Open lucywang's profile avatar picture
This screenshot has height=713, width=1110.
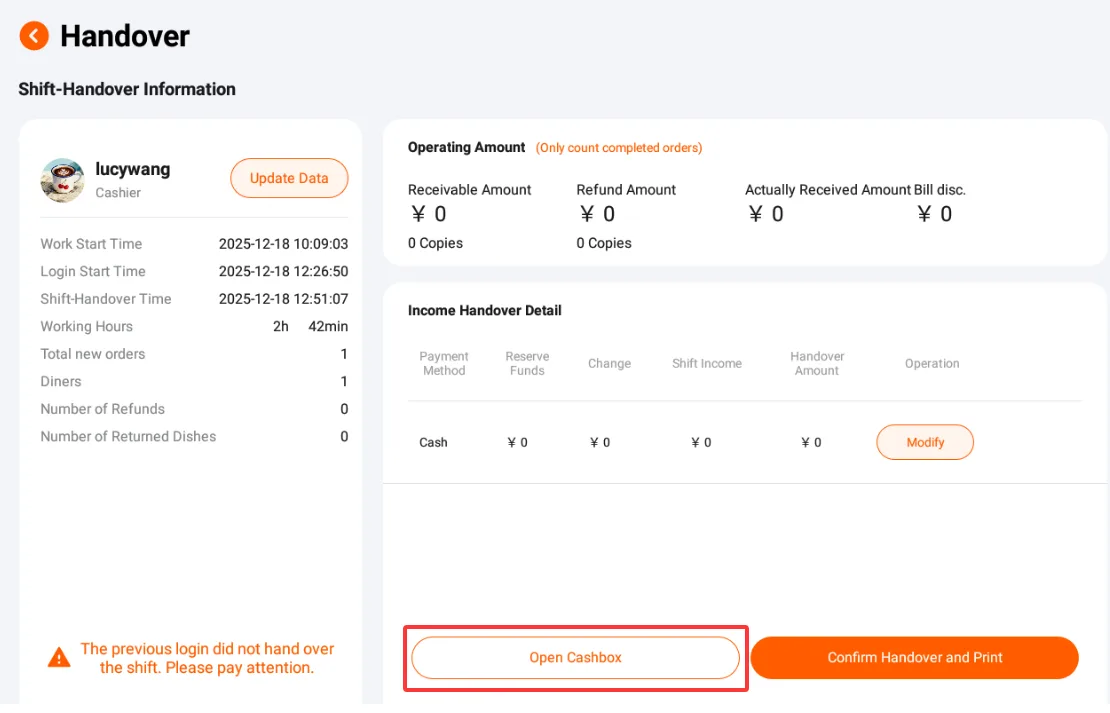click(x=62, y=180)
